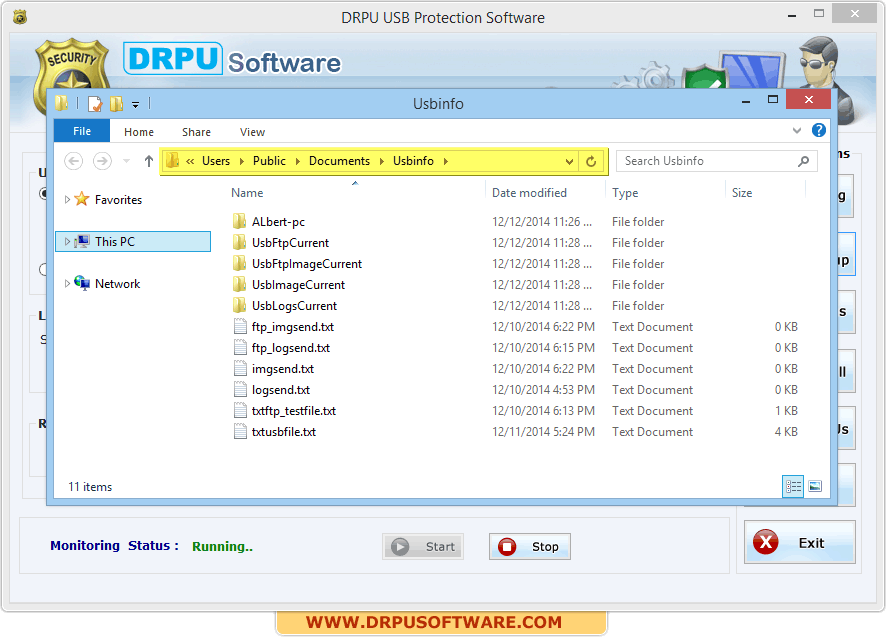The height and width of the screenshot is (638, 886).
Task: Click date 12/10/2014 6:13 PM cell
Action: (543, 411)
